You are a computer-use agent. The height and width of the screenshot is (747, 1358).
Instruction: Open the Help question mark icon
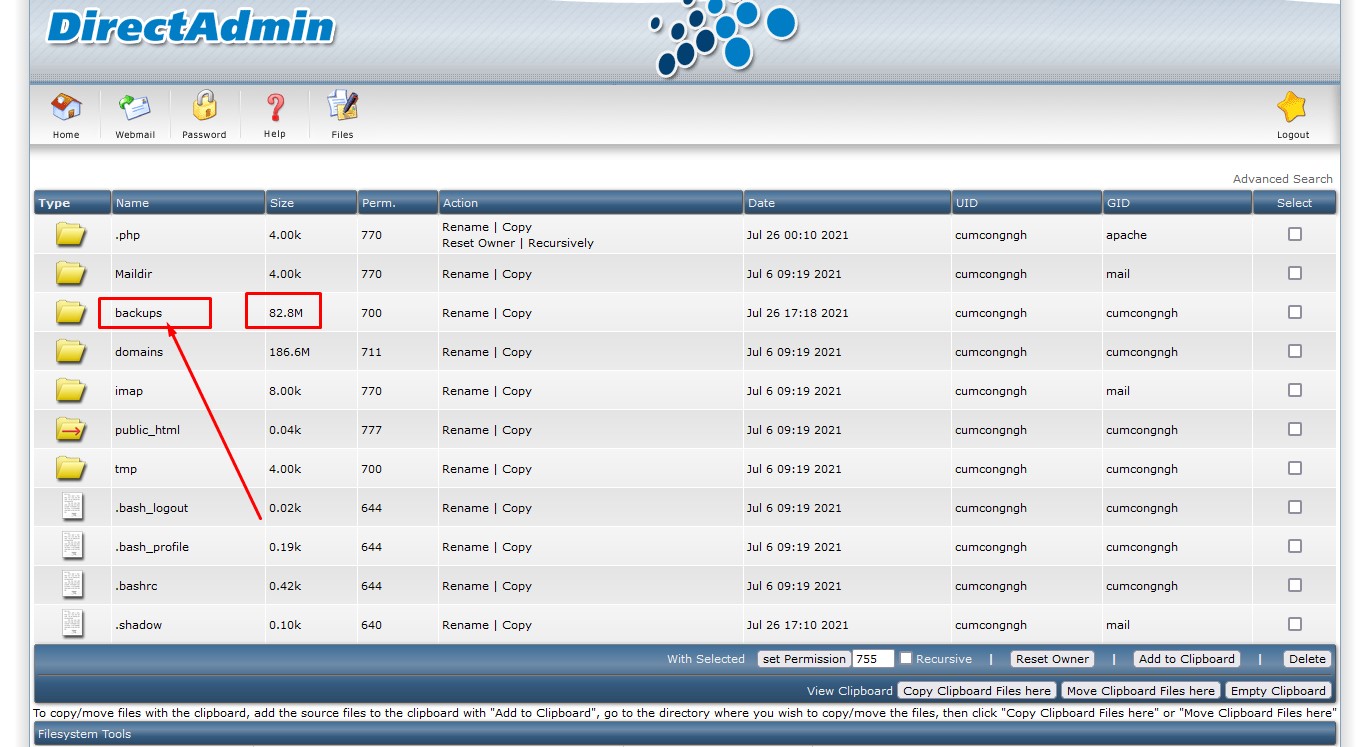click(275, 107)
